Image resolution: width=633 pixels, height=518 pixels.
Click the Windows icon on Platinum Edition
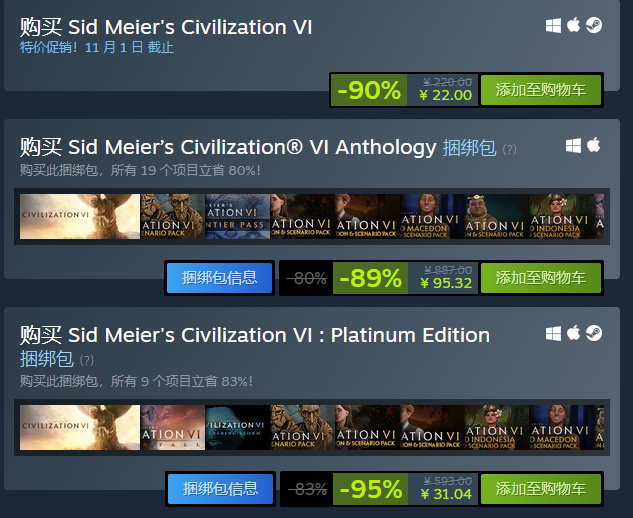click(554, 333)
